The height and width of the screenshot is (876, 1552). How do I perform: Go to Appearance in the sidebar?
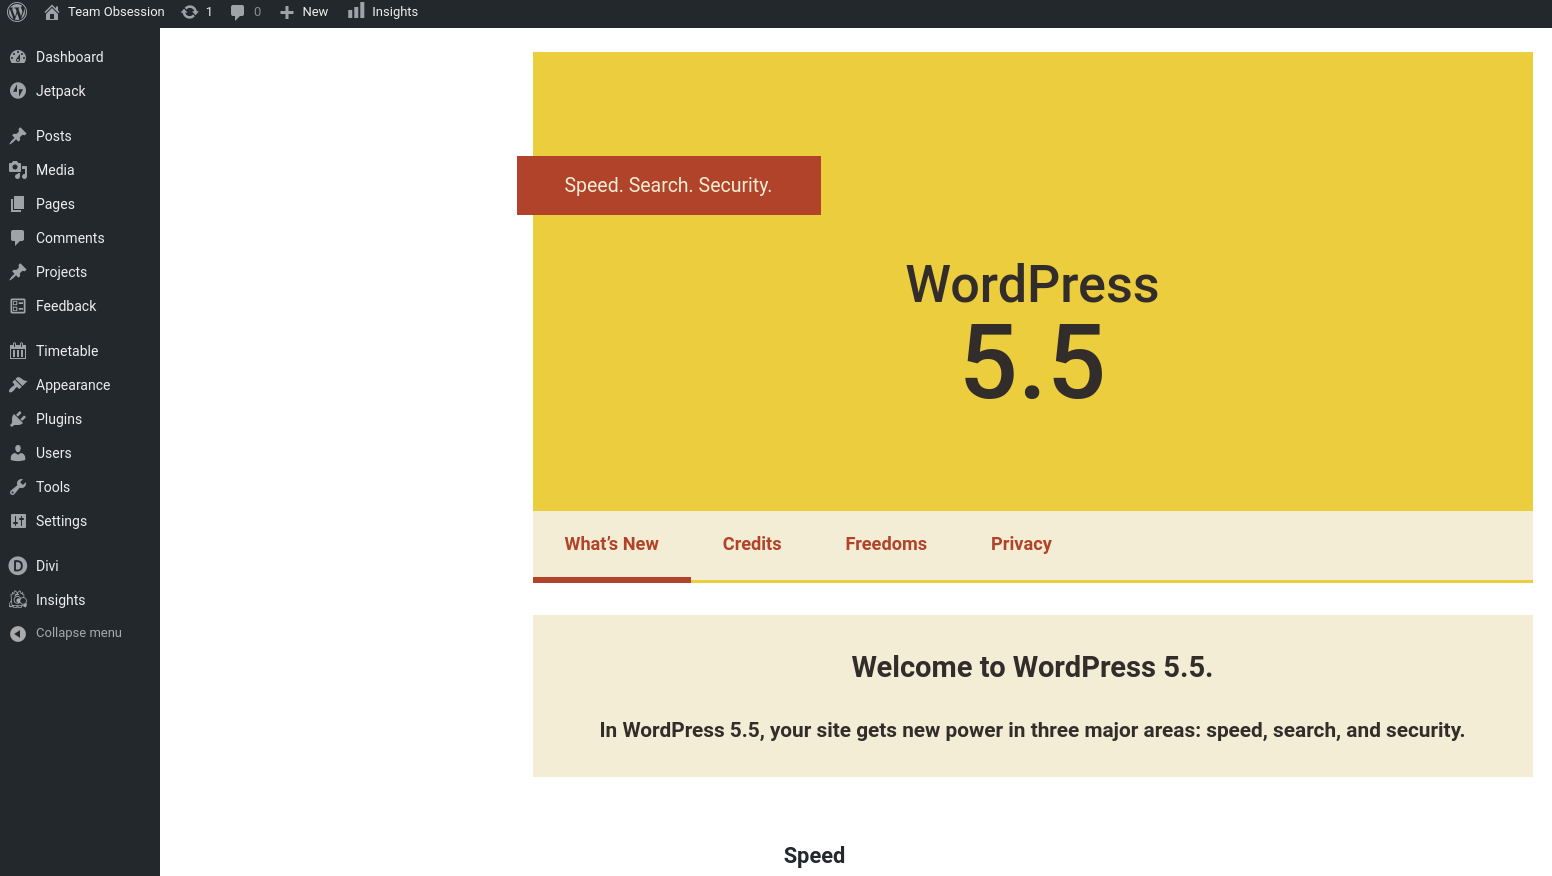[x=73, y=385]
